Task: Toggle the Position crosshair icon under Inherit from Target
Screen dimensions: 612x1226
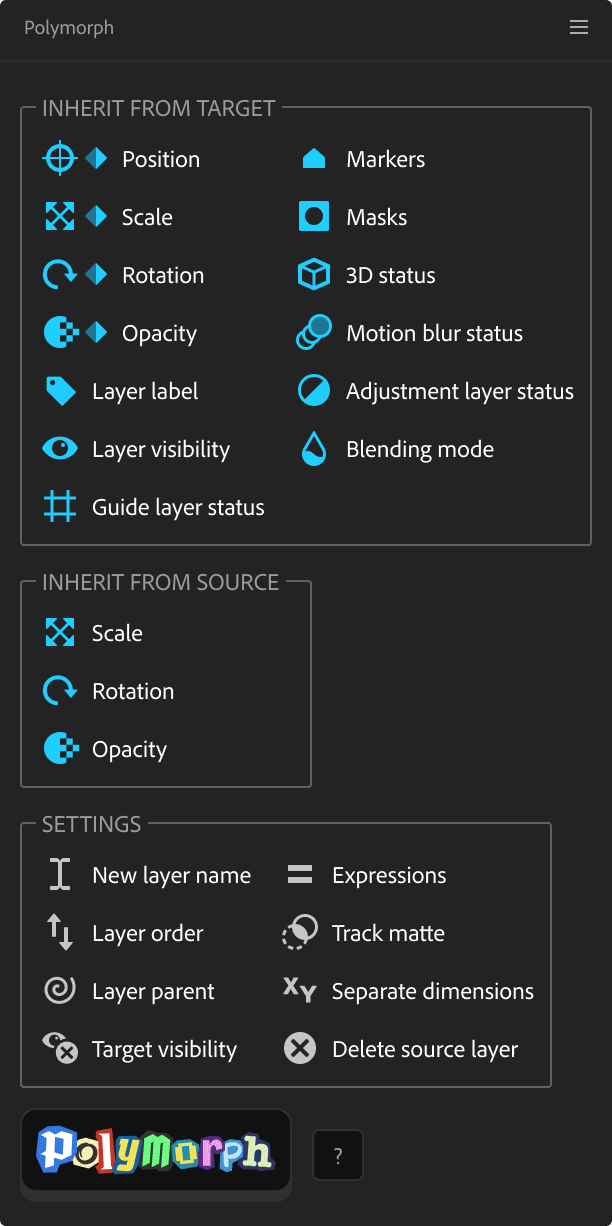Action: (60, 159)
